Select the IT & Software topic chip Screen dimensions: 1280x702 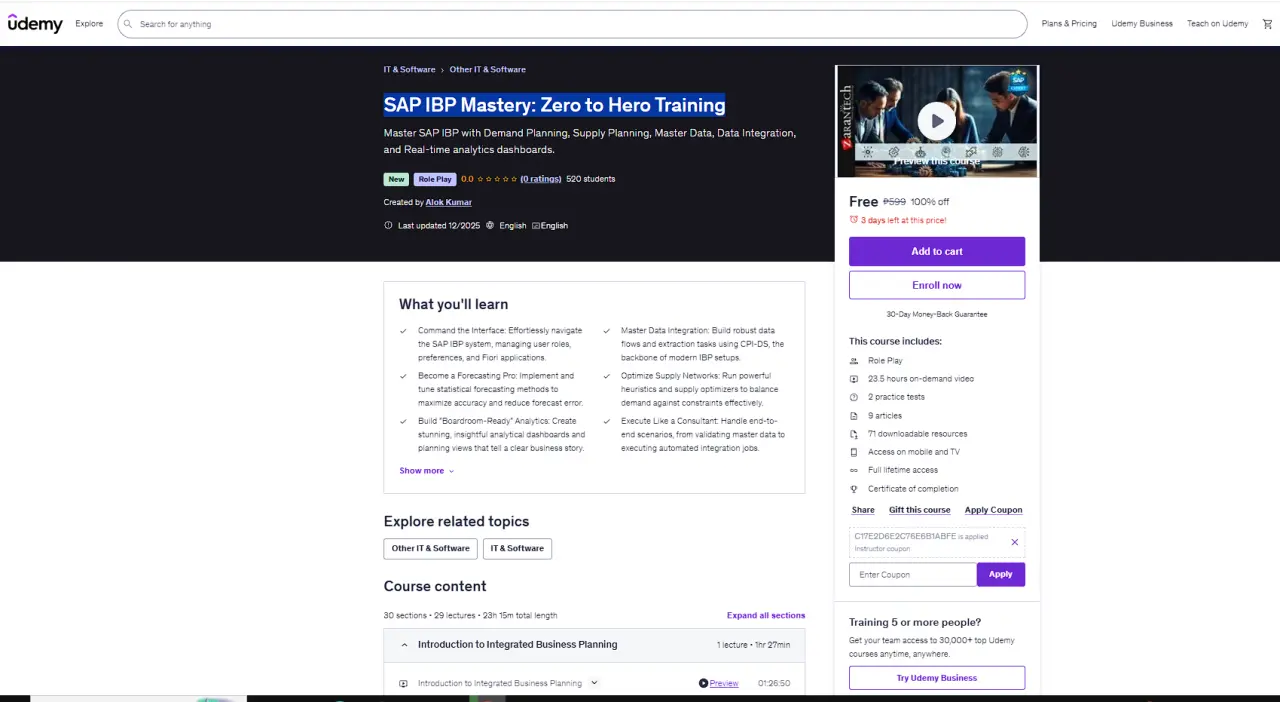coord(518,549)
